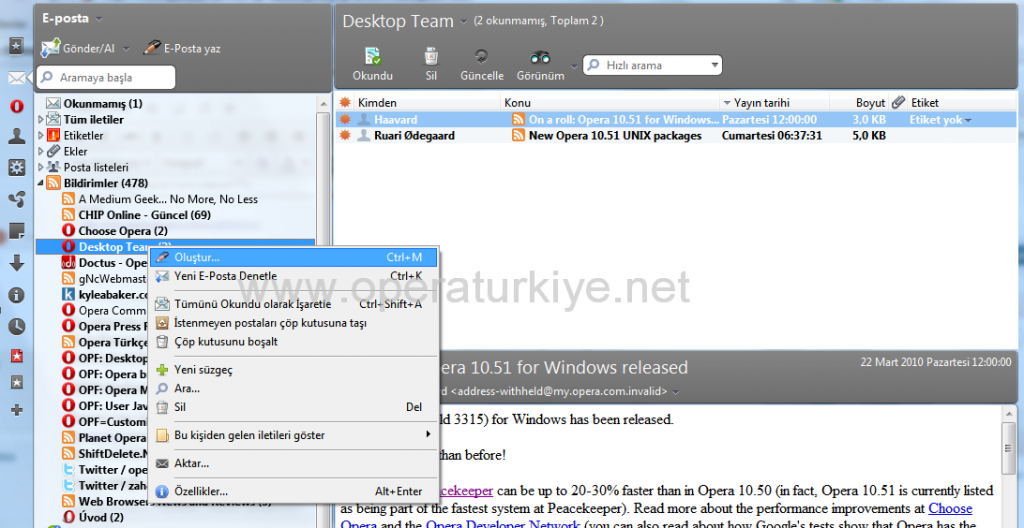The height and width of the screenshot is (528, 1024).
Task: Click the status star column header icon
Action: [345, 103]
